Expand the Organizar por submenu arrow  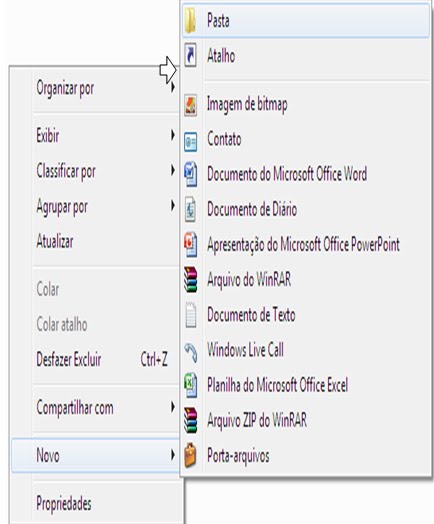[x=173, y=88]
